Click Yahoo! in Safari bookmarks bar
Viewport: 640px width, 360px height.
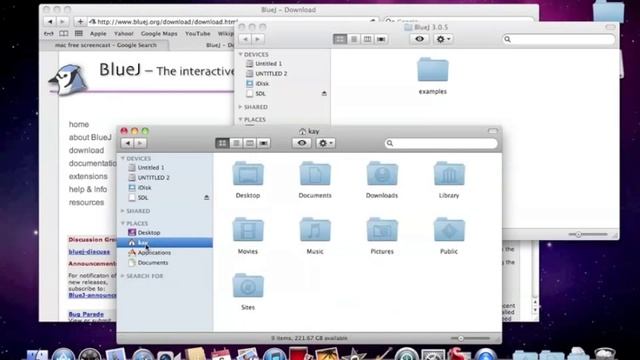123,34
